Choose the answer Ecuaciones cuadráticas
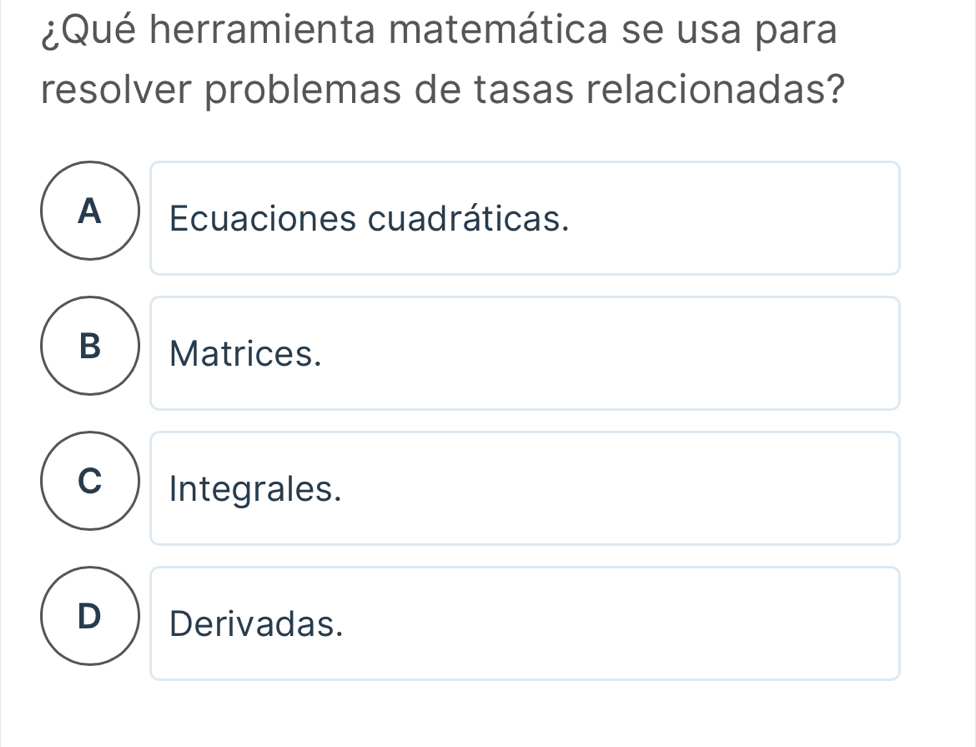 pyautogui.click(x=369, y=218)
